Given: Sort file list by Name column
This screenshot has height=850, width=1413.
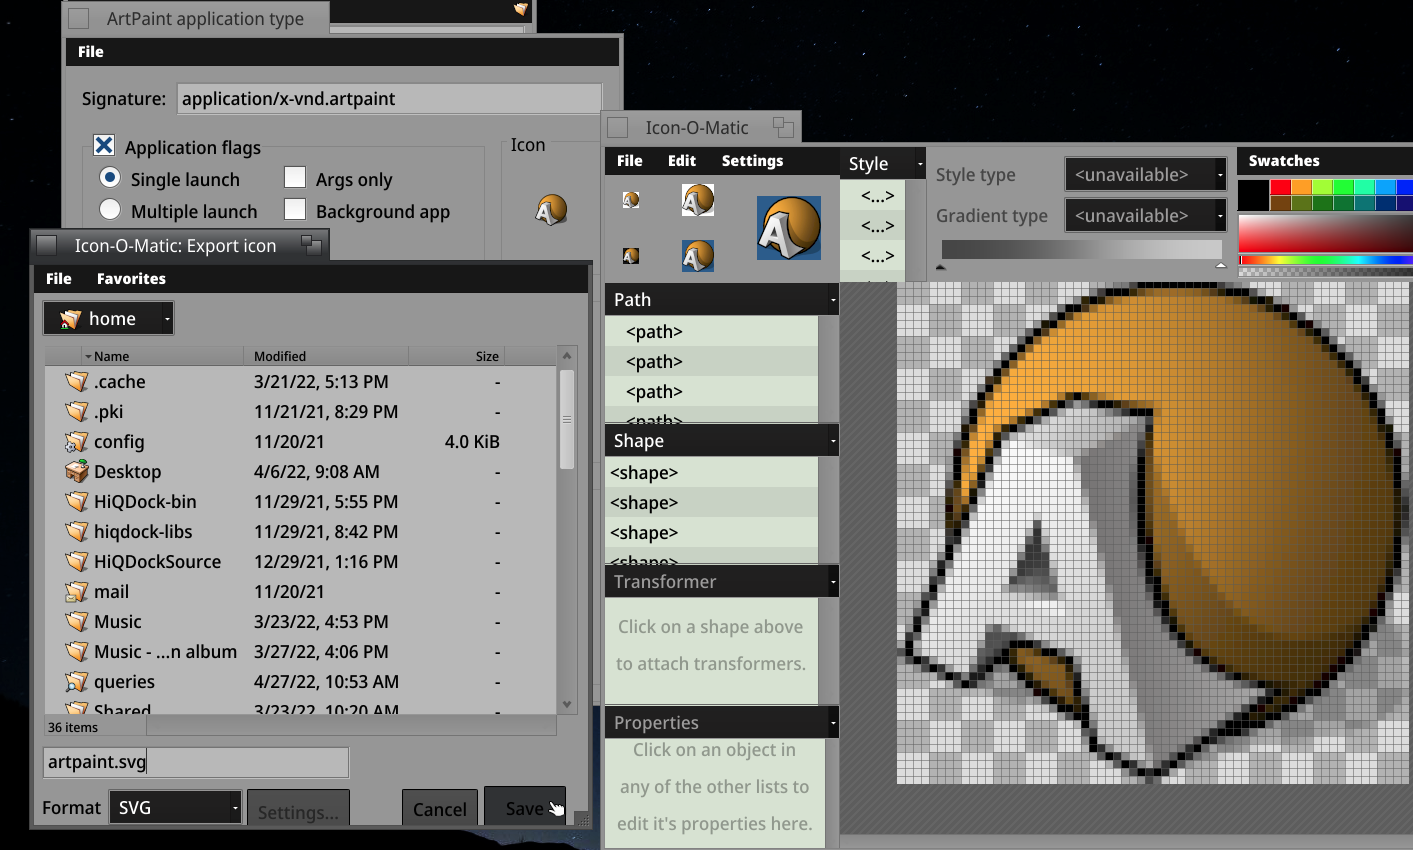Looking at the screenshot, I should click(x=162, y=356).
